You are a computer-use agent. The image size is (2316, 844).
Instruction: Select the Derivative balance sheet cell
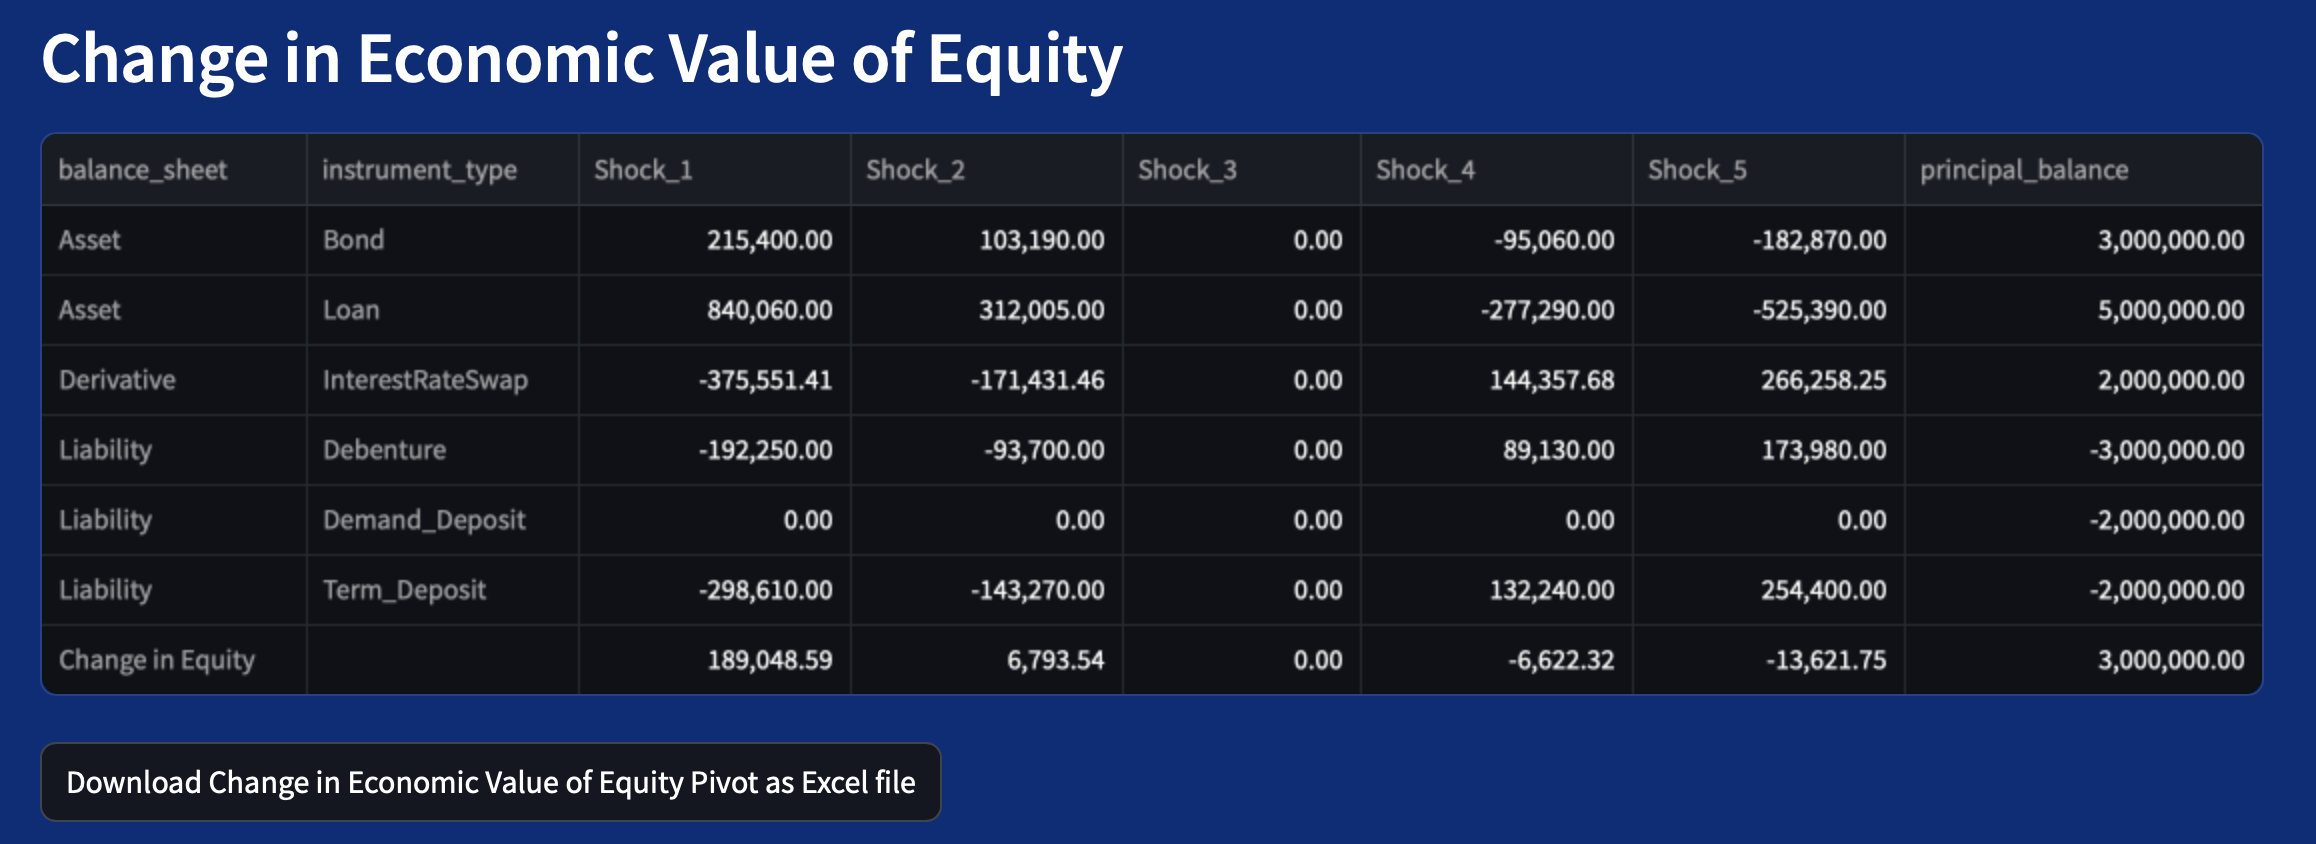(x=117, y=380)
